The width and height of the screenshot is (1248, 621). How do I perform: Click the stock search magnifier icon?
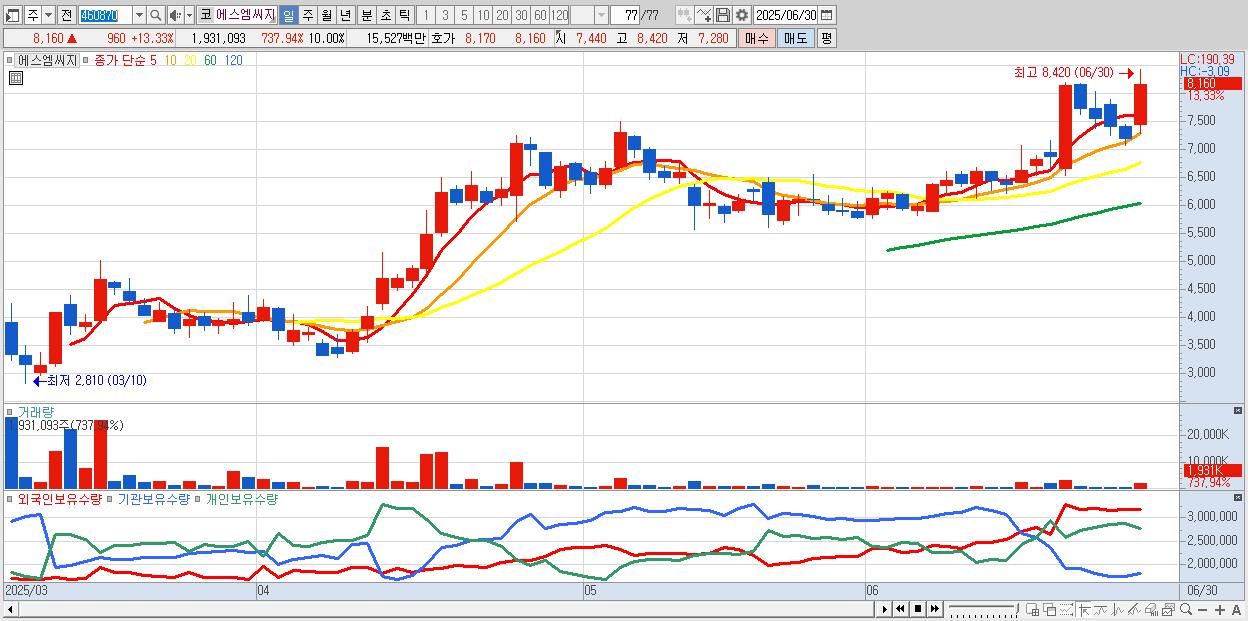click(156, 16)
